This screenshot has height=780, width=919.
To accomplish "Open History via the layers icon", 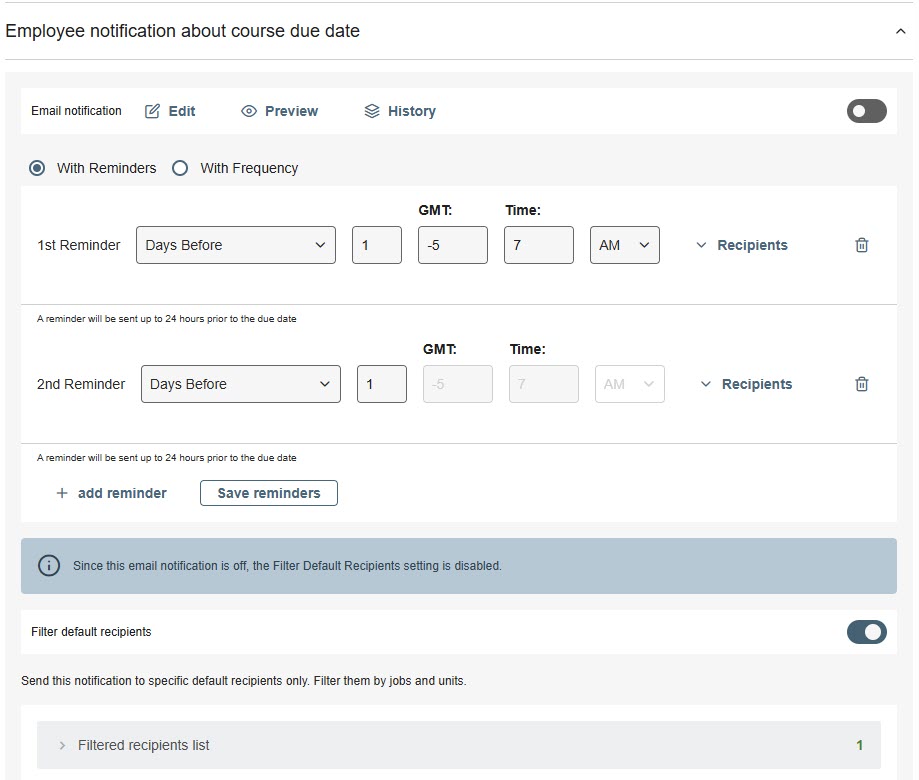I will [372, 111].
